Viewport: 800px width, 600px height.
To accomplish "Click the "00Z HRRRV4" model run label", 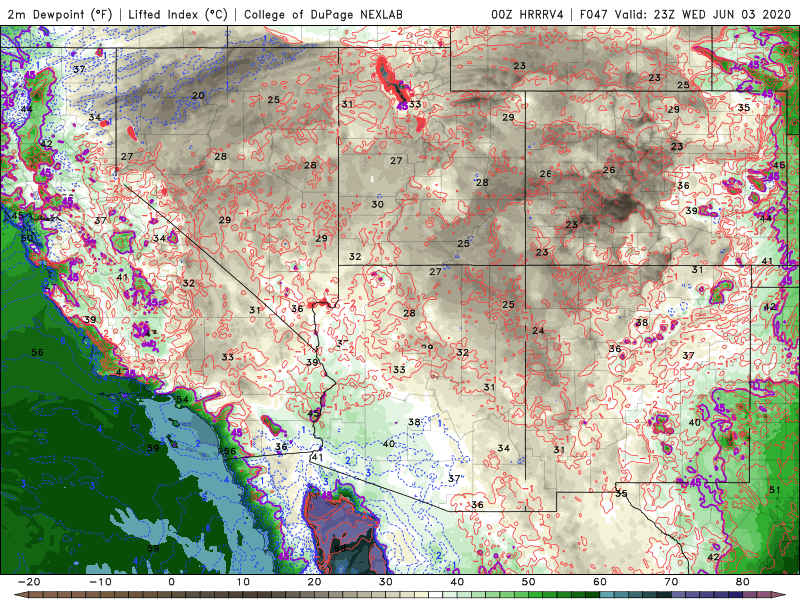I will (527, 14).
